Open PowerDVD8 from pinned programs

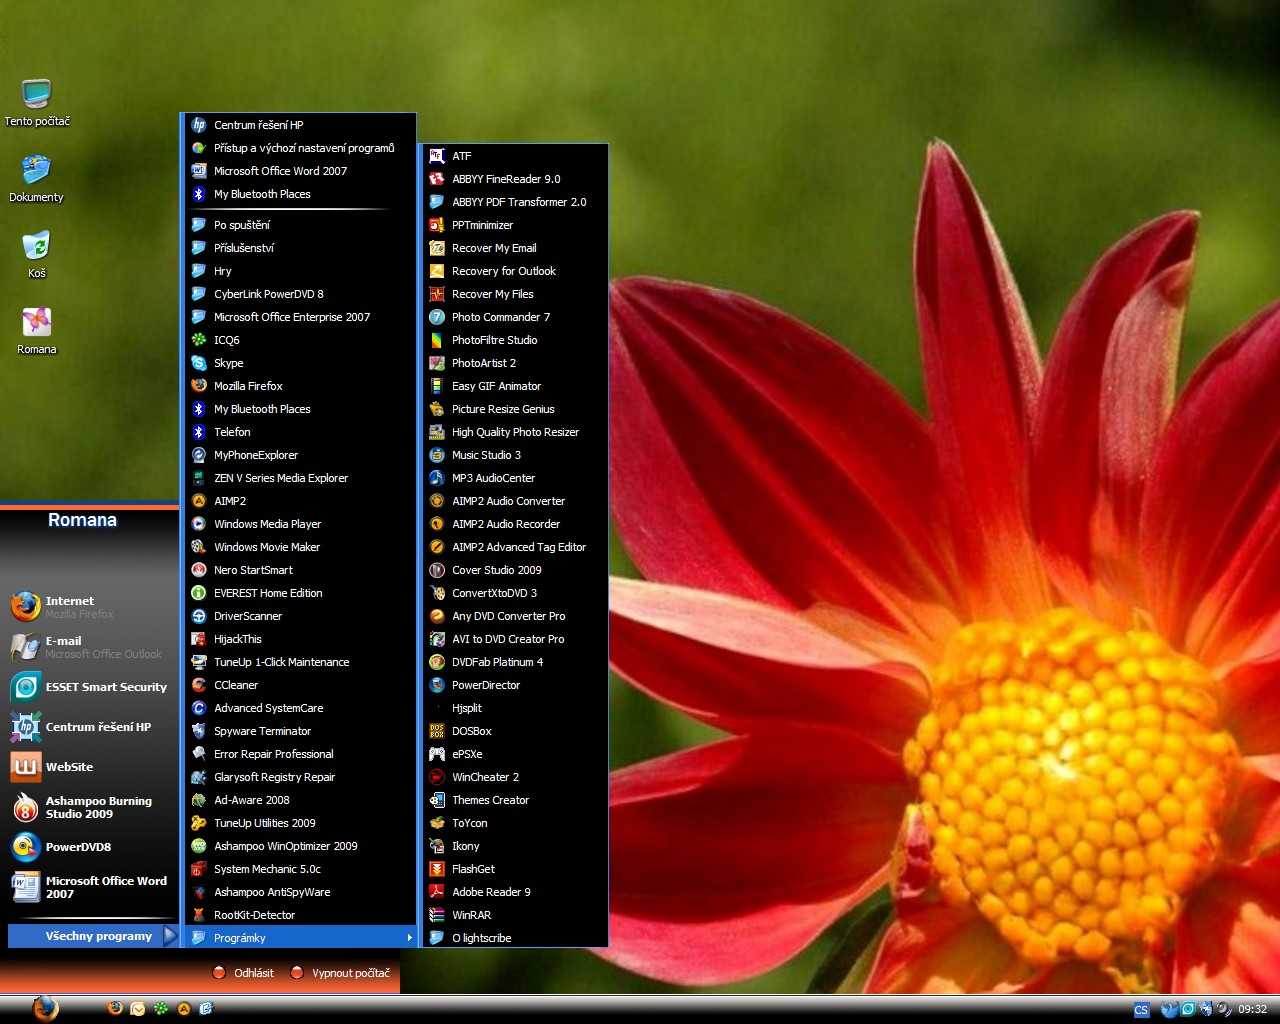78,847
